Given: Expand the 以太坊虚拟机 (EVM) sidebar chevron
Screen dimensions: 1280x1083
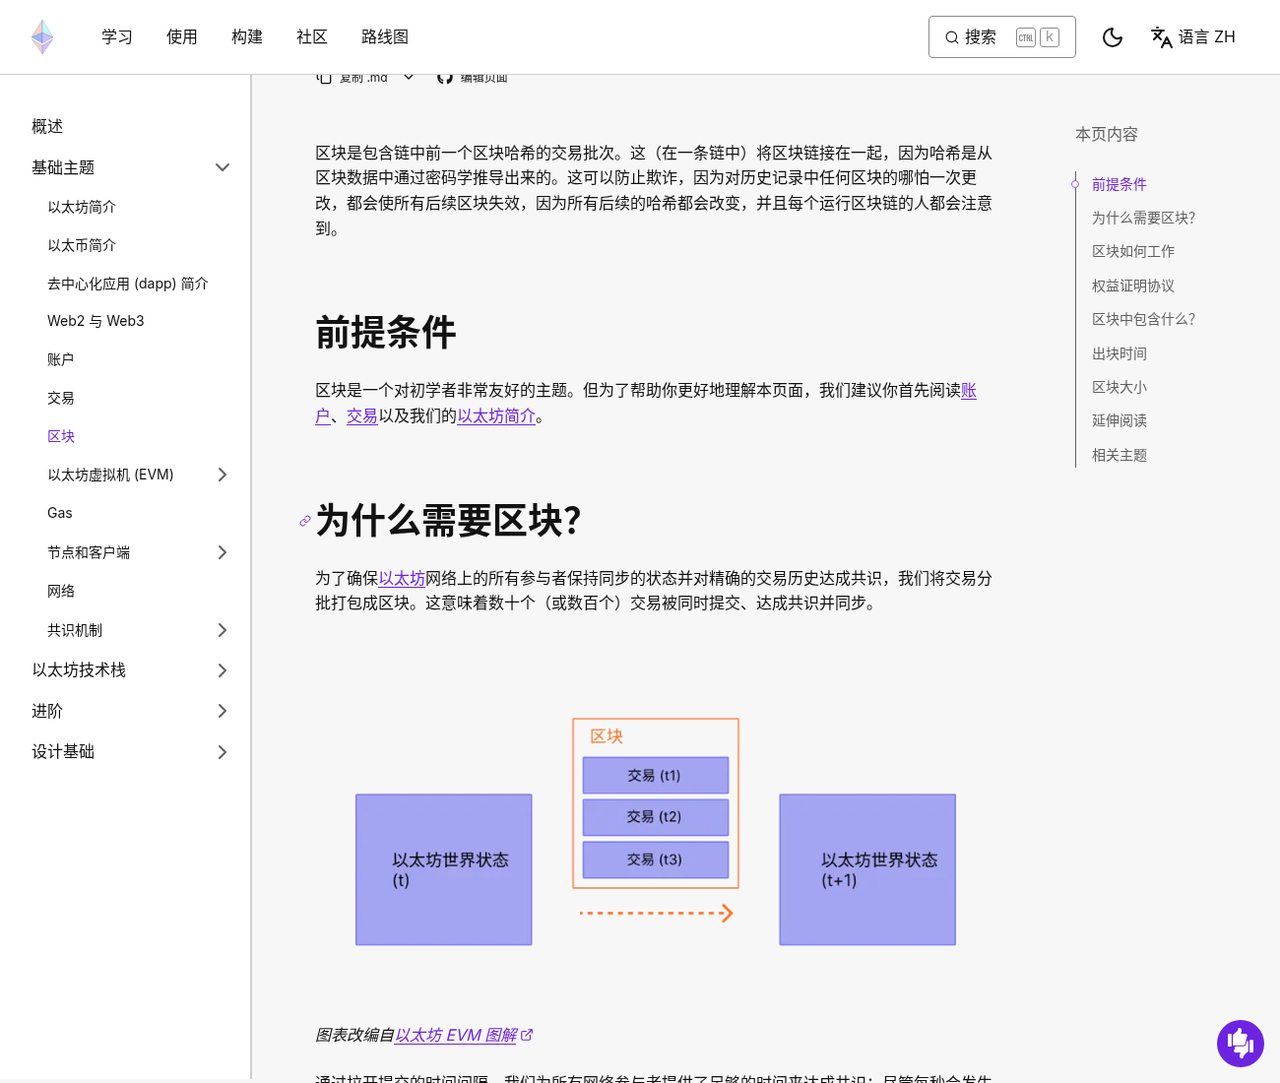Looking at the screenshot, I should pyautogui.click(x=222, y=474).
